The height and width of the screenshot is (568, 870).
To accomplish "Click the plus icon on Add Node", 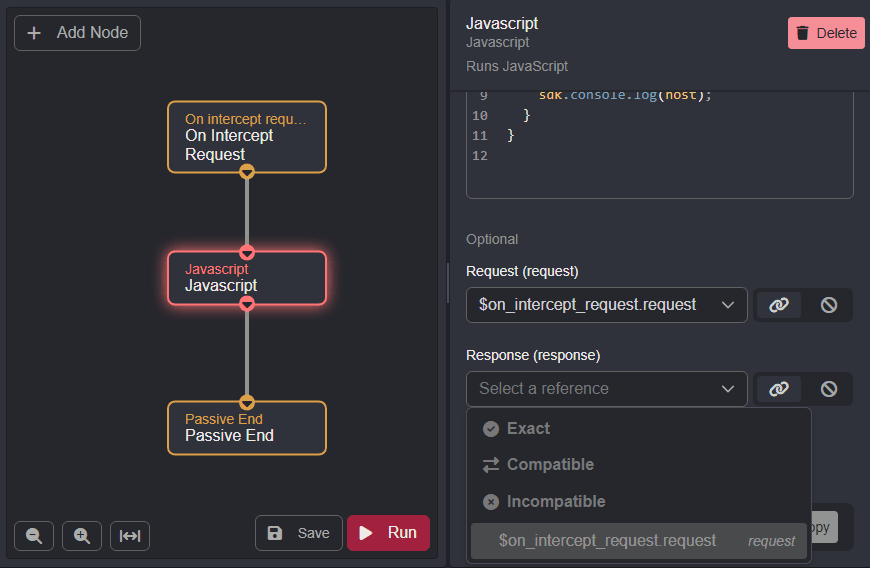I will (x=34, y=33).
